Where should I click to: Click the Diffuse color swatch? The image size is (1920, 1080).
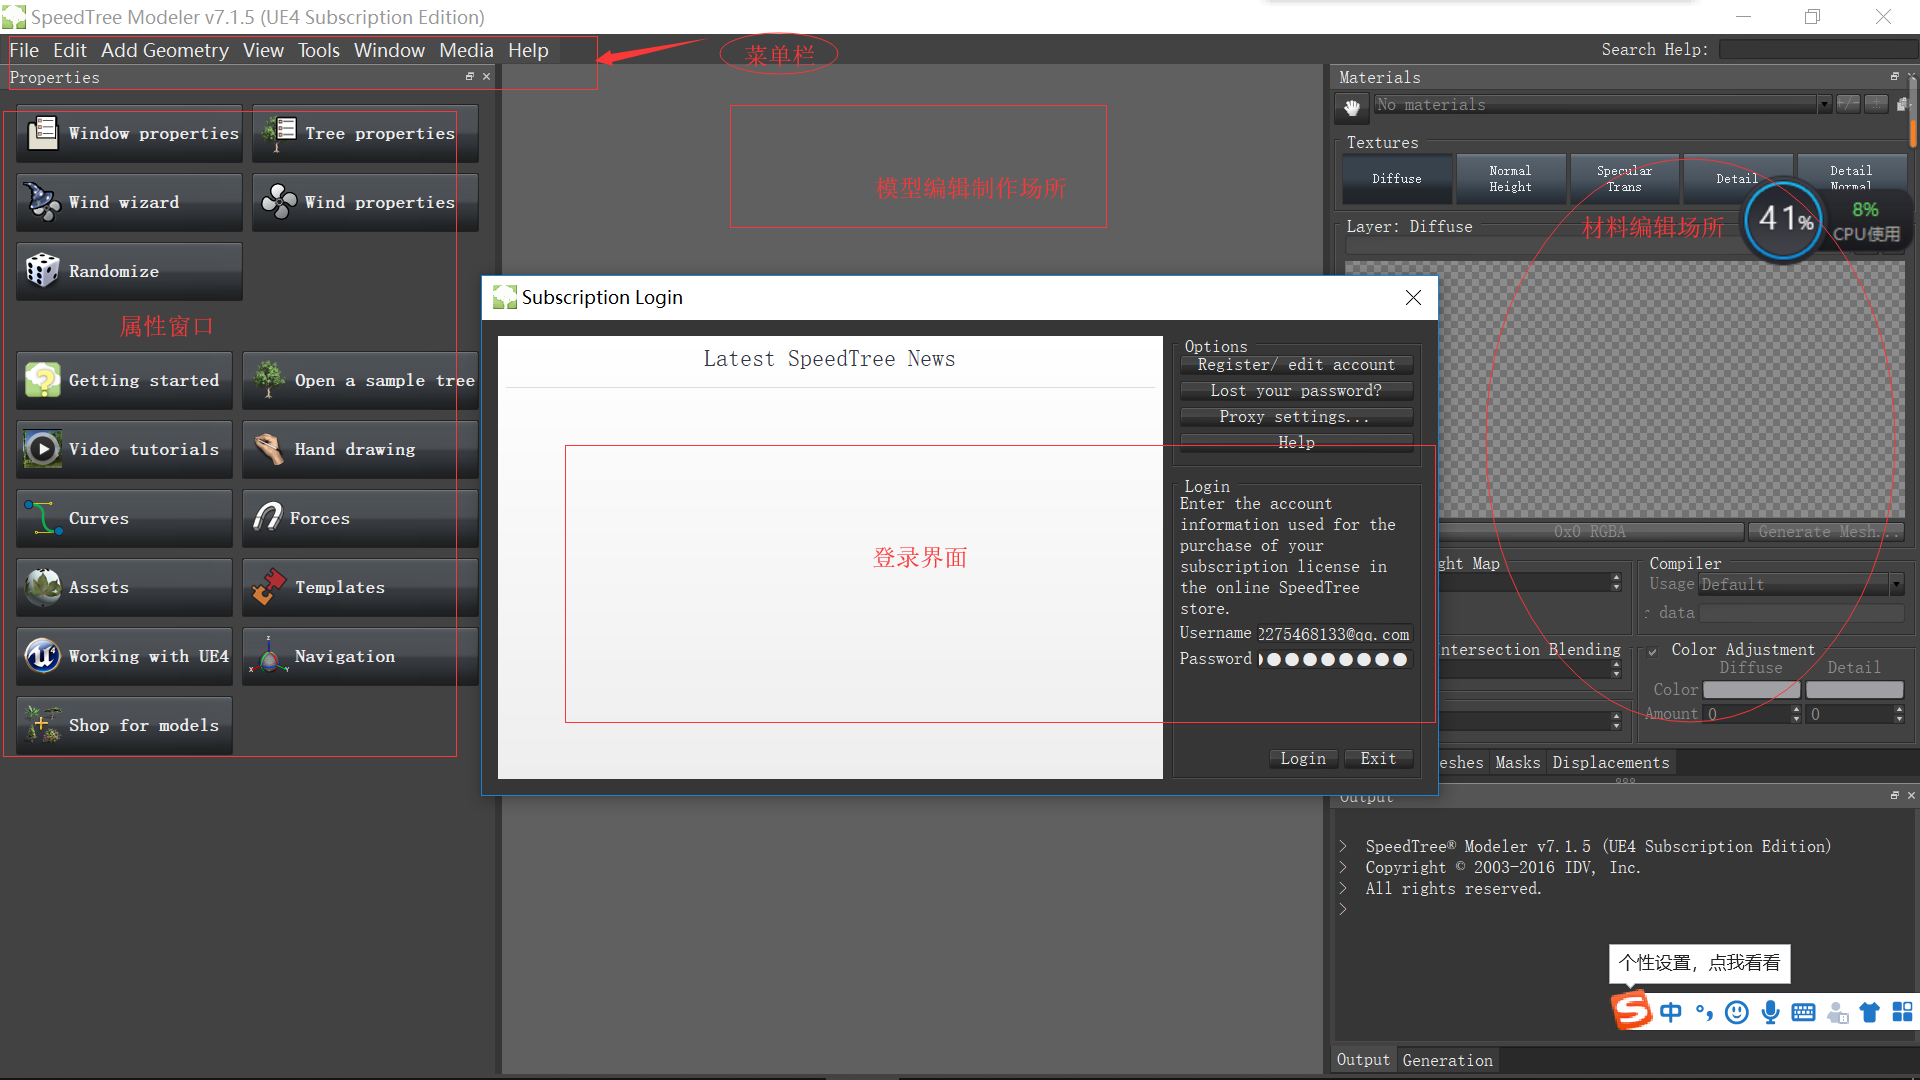pyautogui.click(x=1751, y=690)
